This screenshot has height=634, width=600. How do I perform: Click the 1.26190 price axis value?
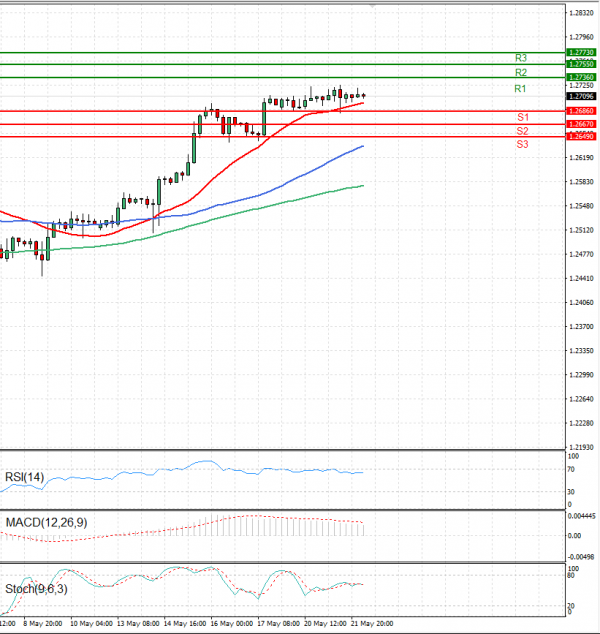[x=581, y=158]
